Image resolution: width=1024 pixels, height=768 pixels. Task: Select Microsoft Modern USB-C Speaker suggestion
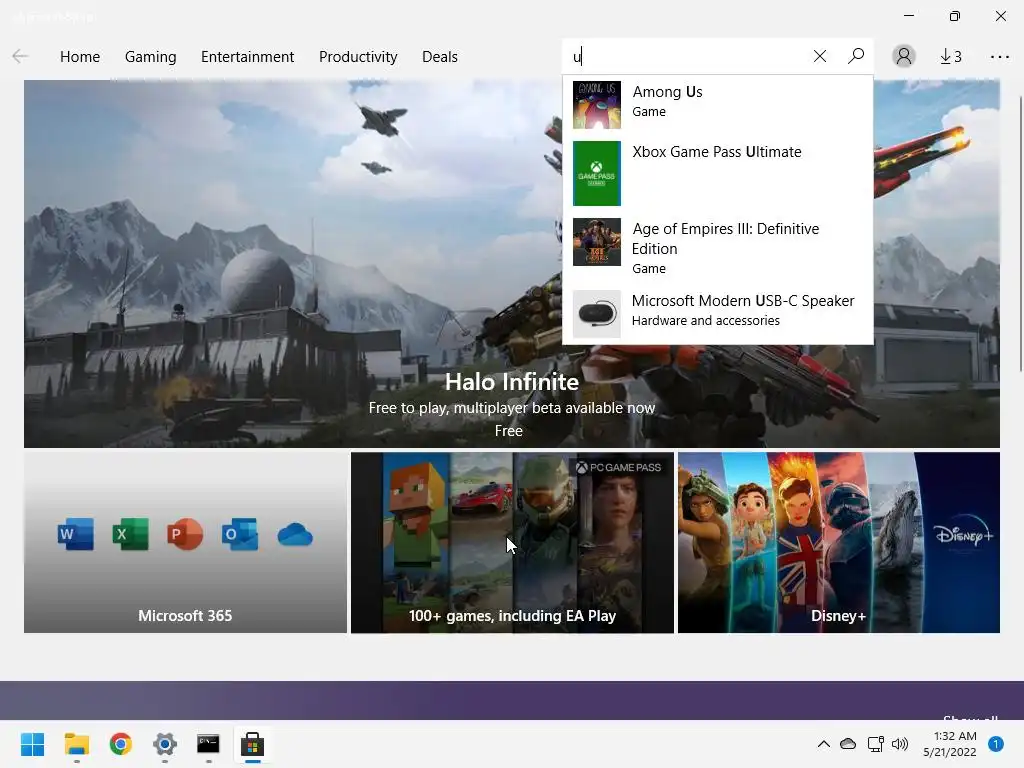coord(718,313)
